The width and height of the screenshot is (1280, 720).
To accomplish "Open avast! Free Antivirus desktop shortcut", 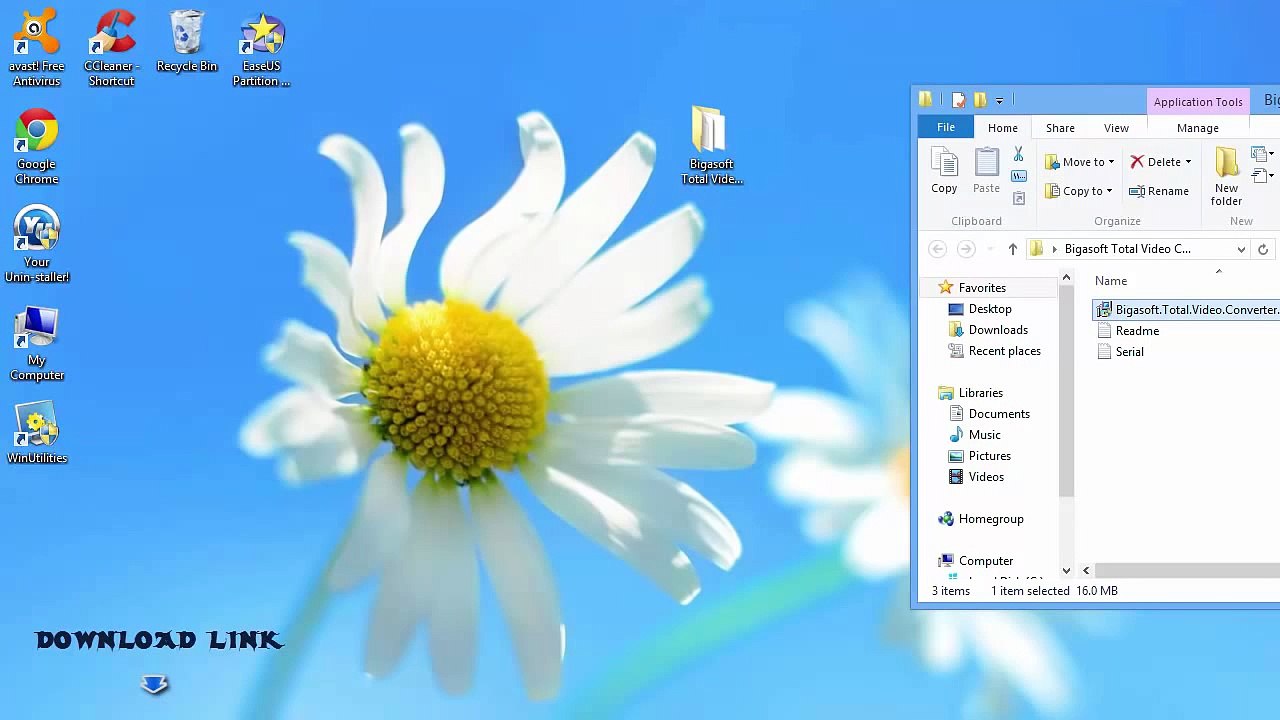I will click(37, 48).
